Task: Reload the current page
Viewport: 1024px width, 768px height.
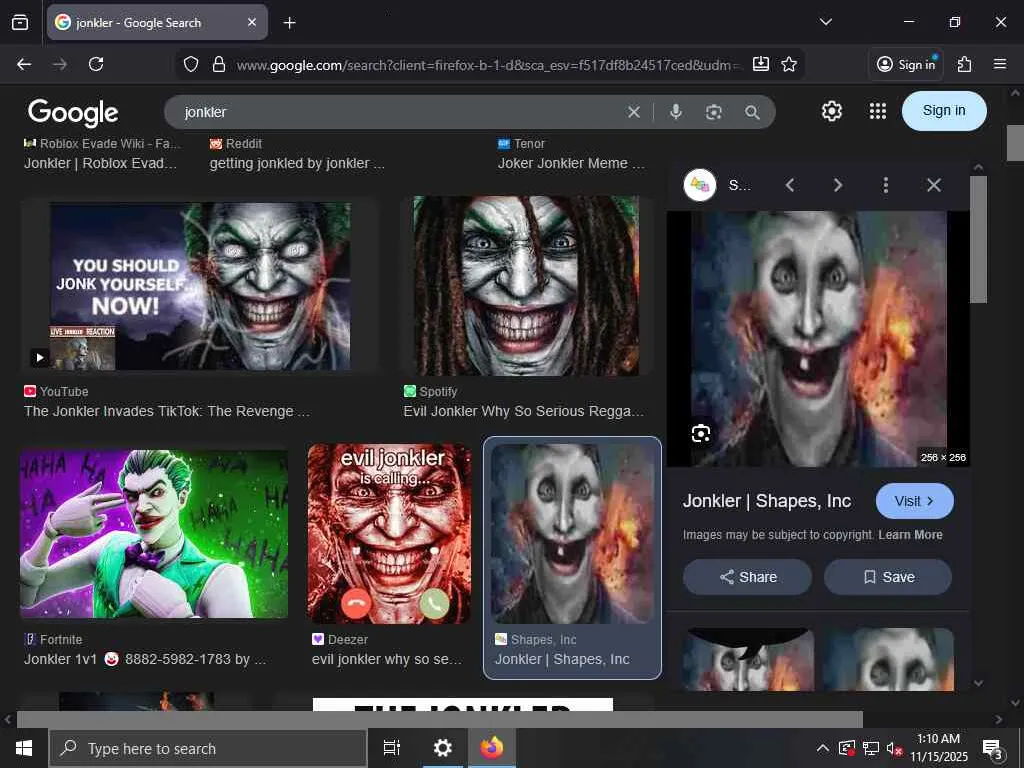Action: pyautogui.click(x=96, y=64)
